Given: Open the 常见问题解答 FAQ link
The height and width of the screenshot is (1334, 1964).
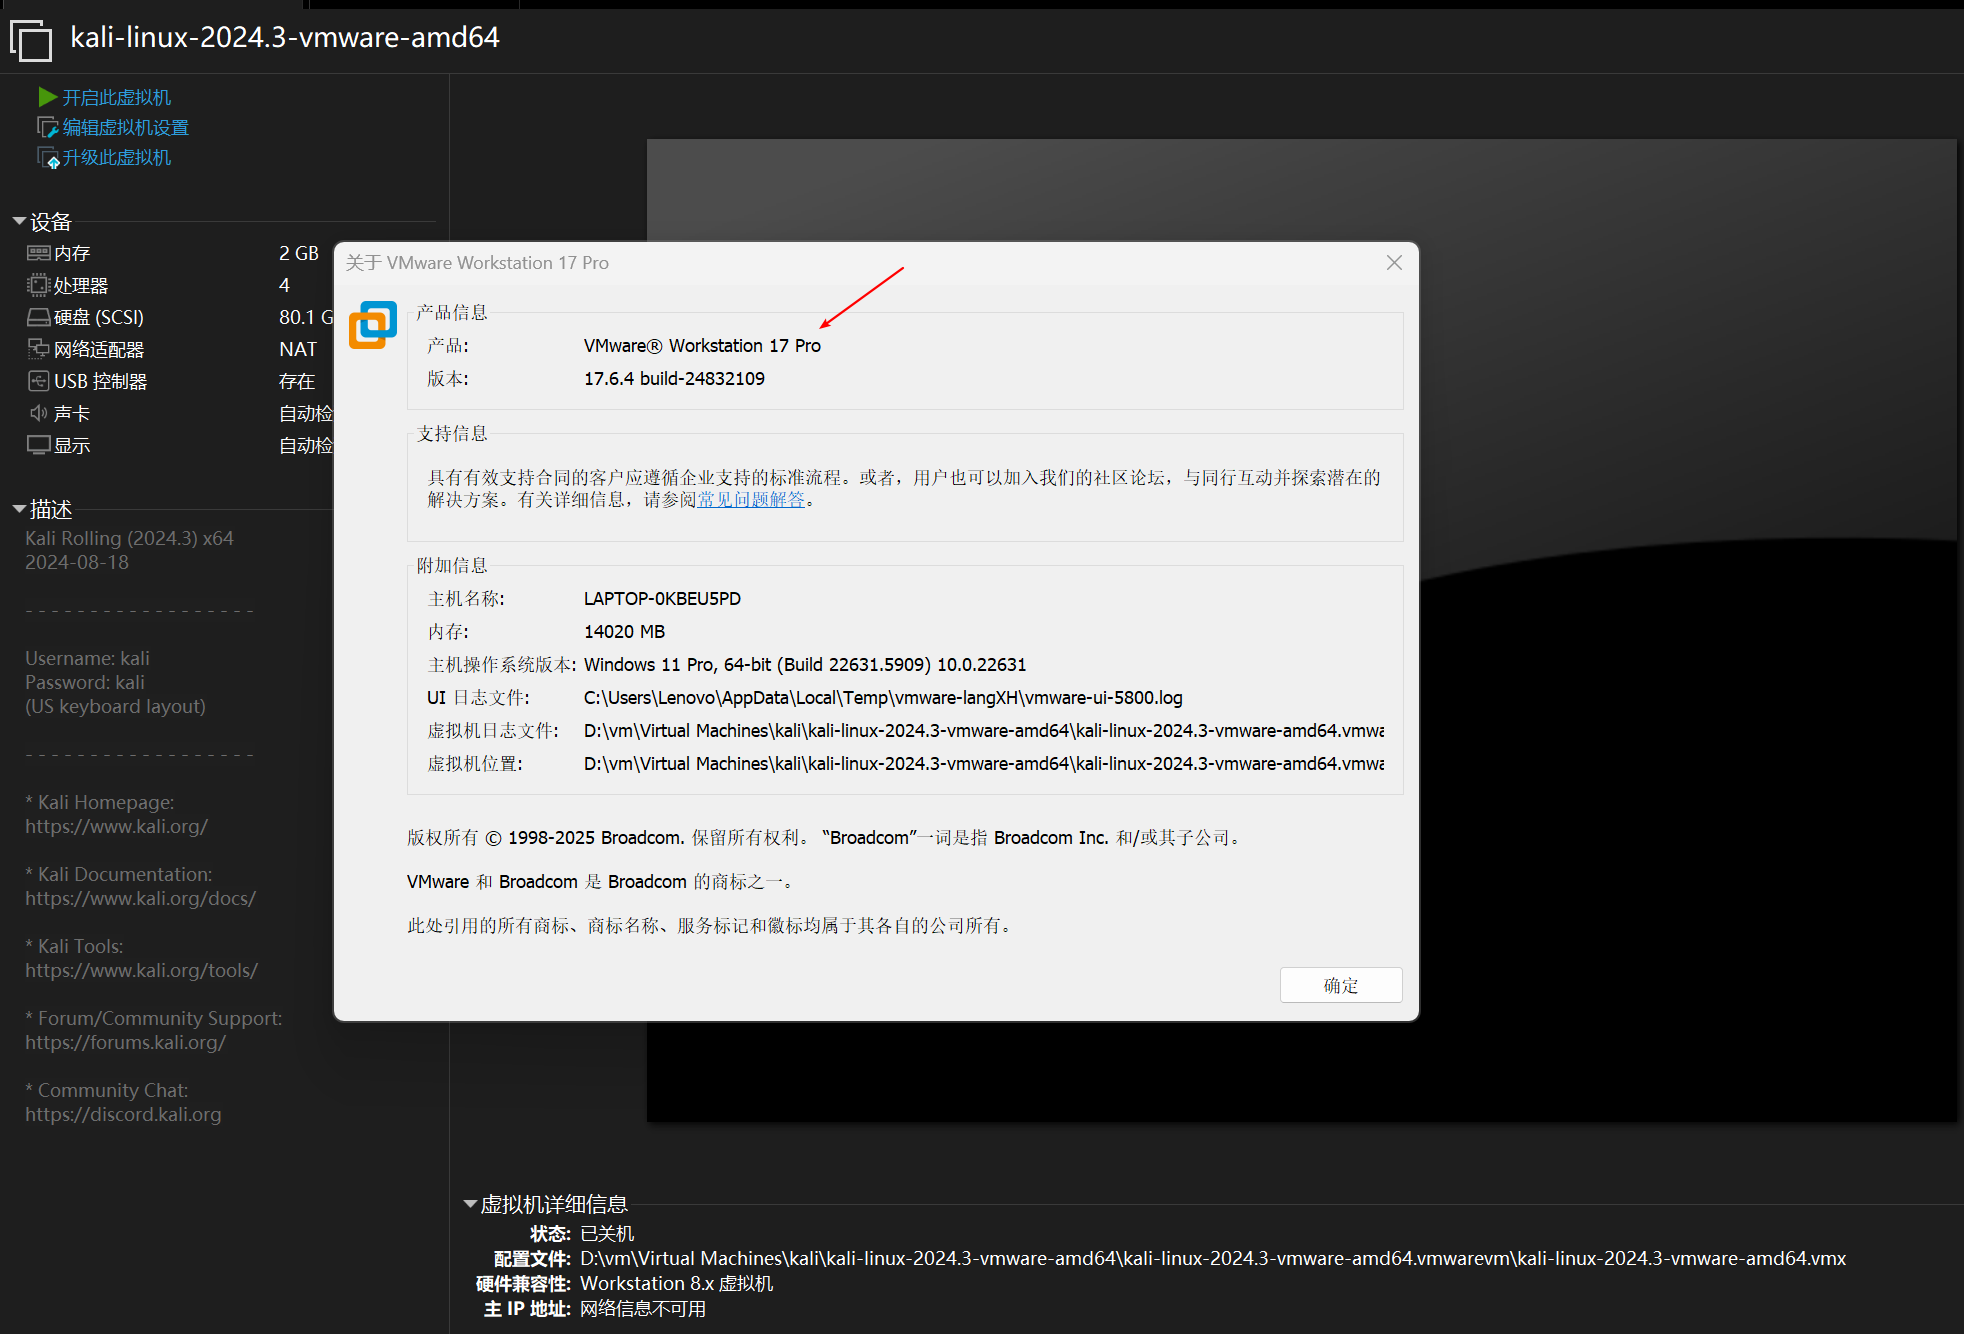Looking at the screenshot, I should pyautogui.click(x=751, y=500).
